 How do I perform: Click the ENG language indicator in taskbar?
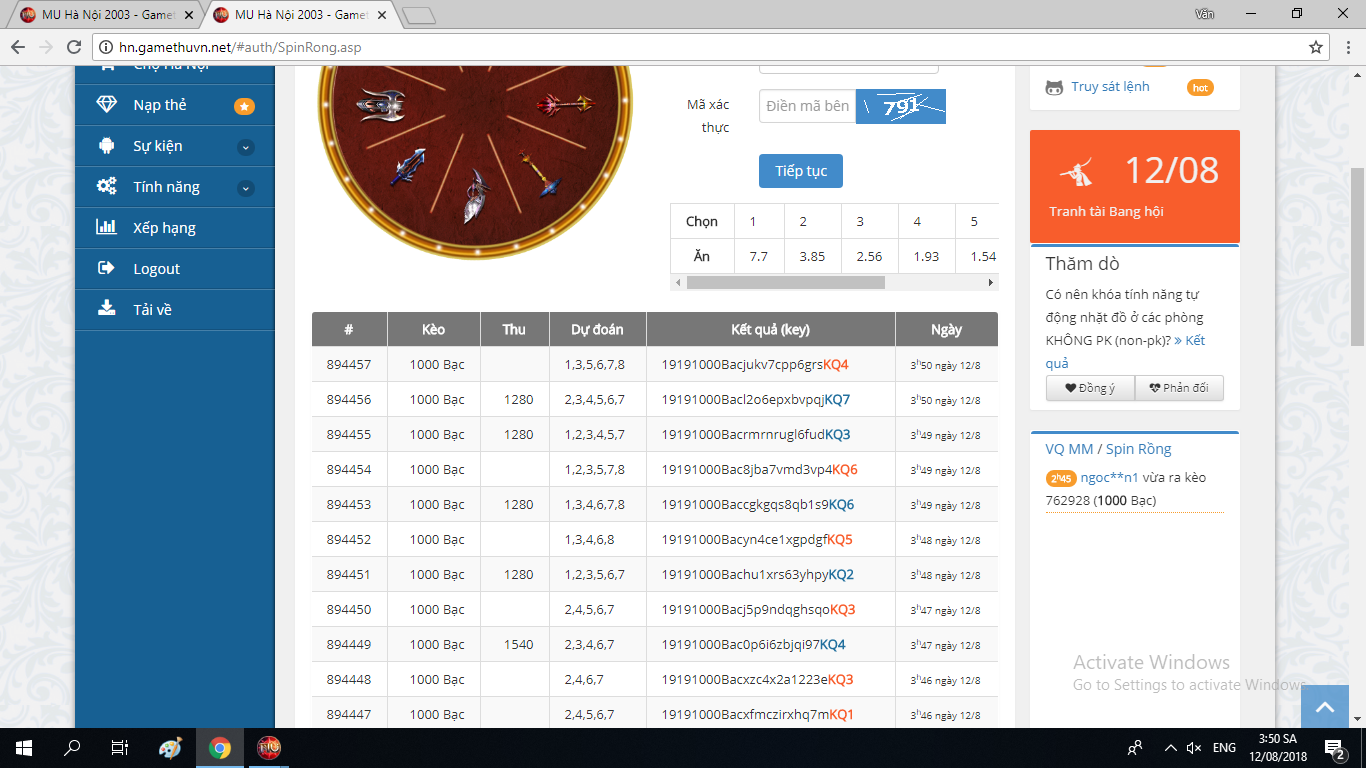pos(1224,748)
